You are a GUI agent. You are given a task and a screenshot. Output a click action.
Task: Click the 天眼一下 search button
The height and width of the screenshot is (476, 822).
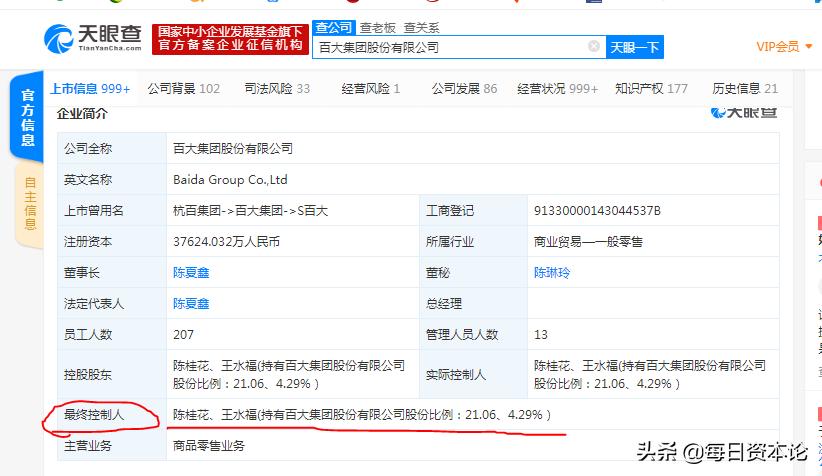click(x=634, y=47)
